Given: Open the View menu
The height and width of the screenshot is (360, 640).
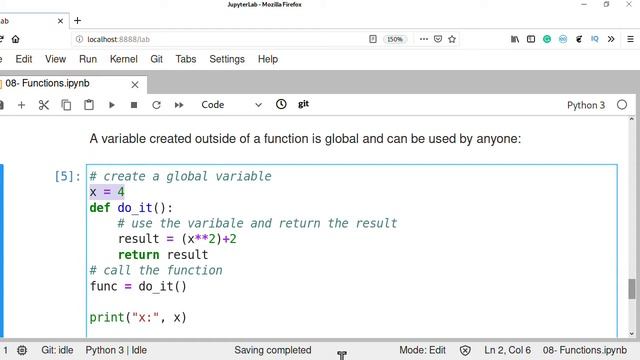Looking at the screenshot, I should point(55,59).
